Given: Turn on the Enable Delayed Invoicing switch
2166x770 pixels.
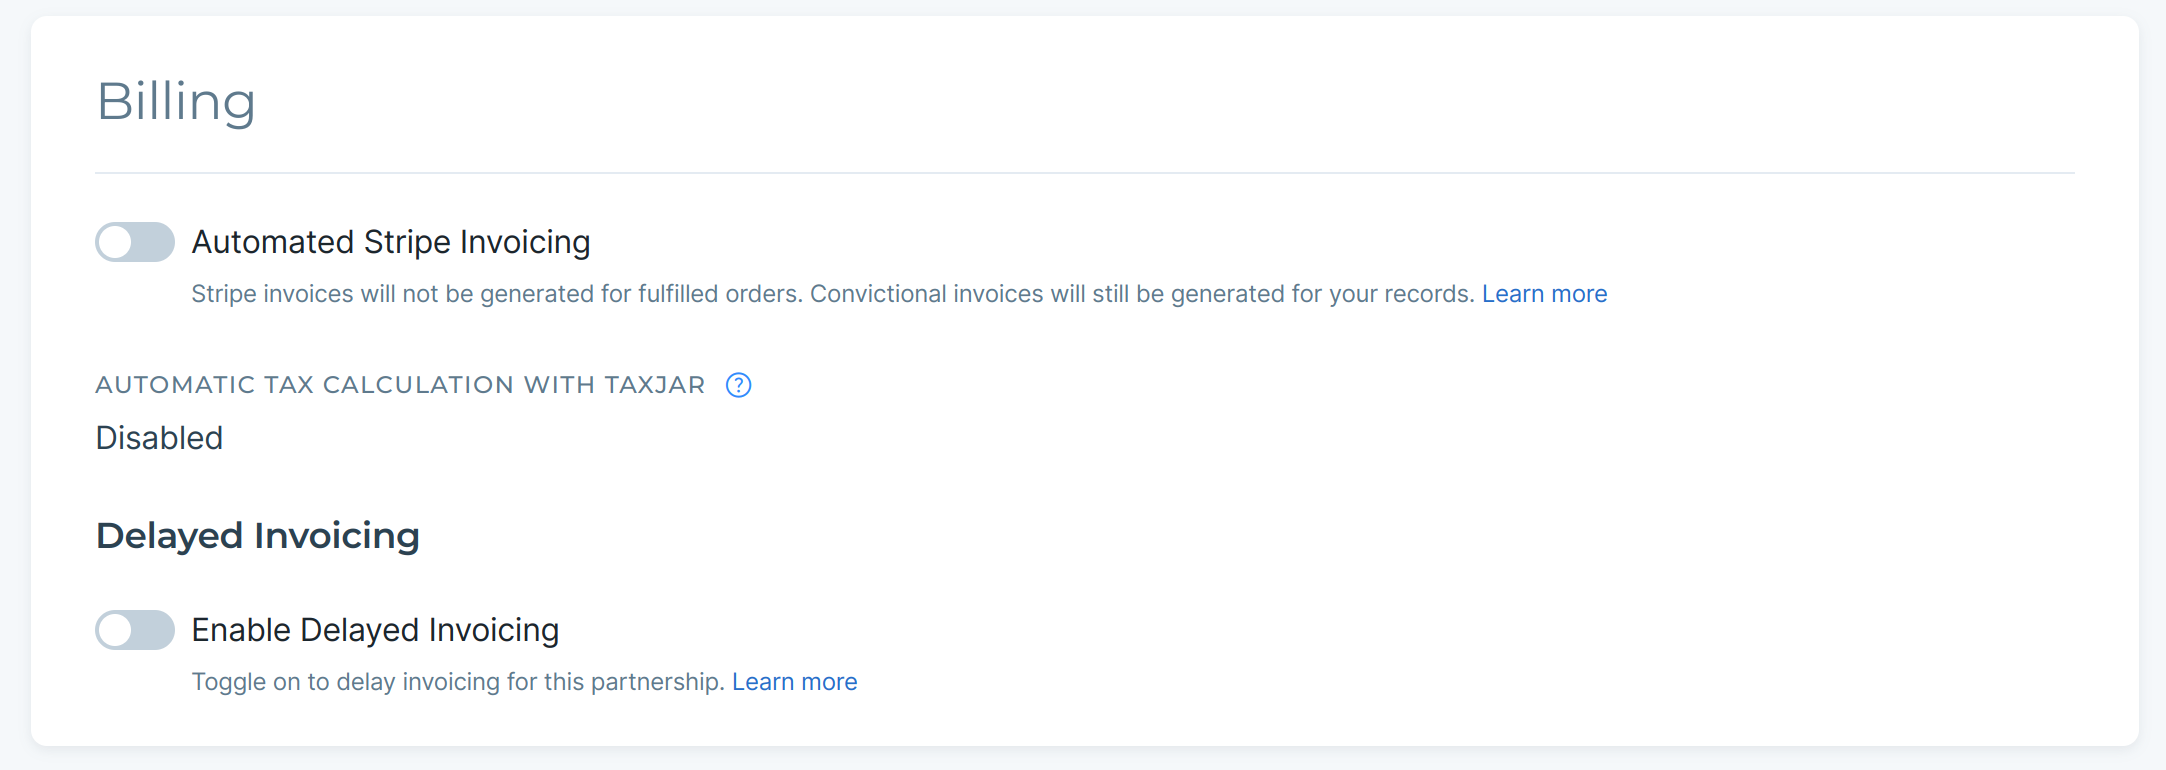Looking at the screenshot, I should pyautogui.click(x=135, y=630).
